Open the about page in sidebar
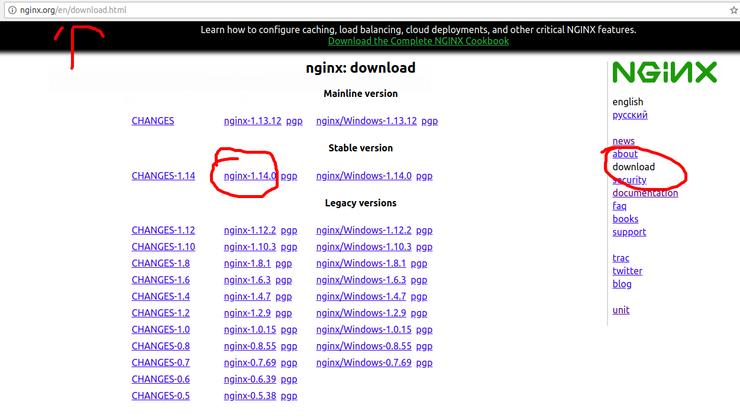740x418 pixels. tap(625, 154)
